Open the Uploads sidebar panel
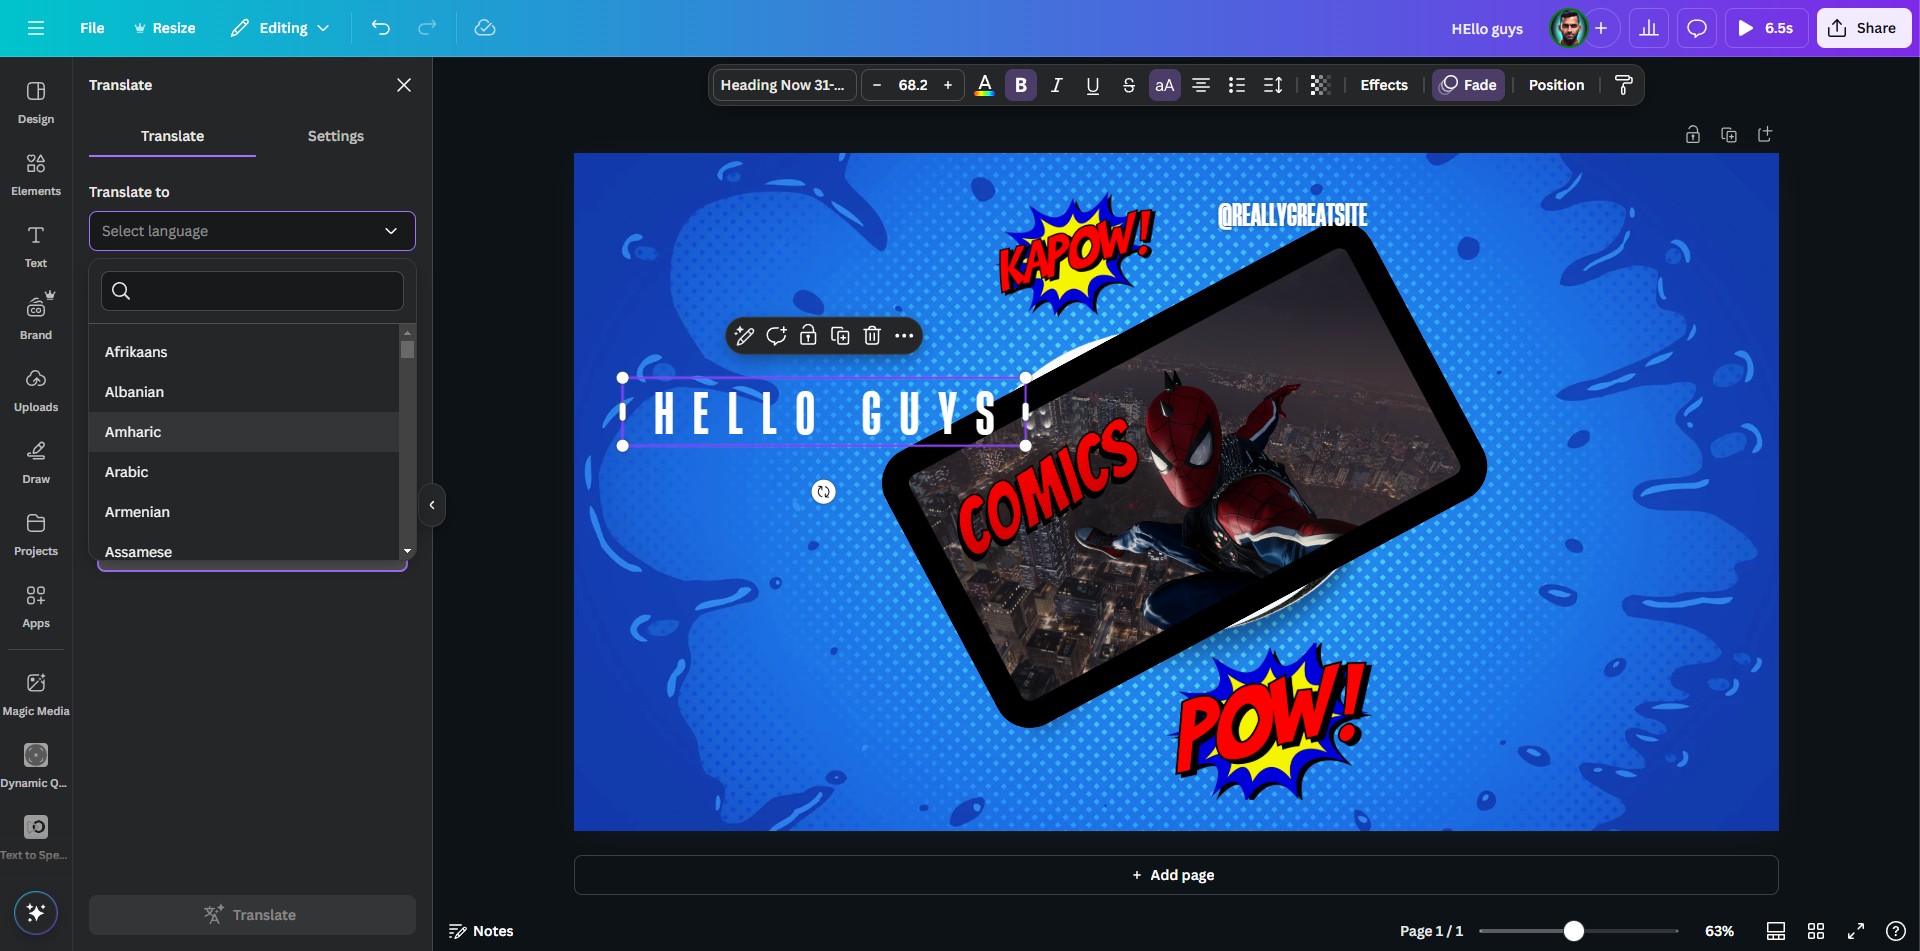This screenshot has width=1920, height=951. (x=36, y=390)
